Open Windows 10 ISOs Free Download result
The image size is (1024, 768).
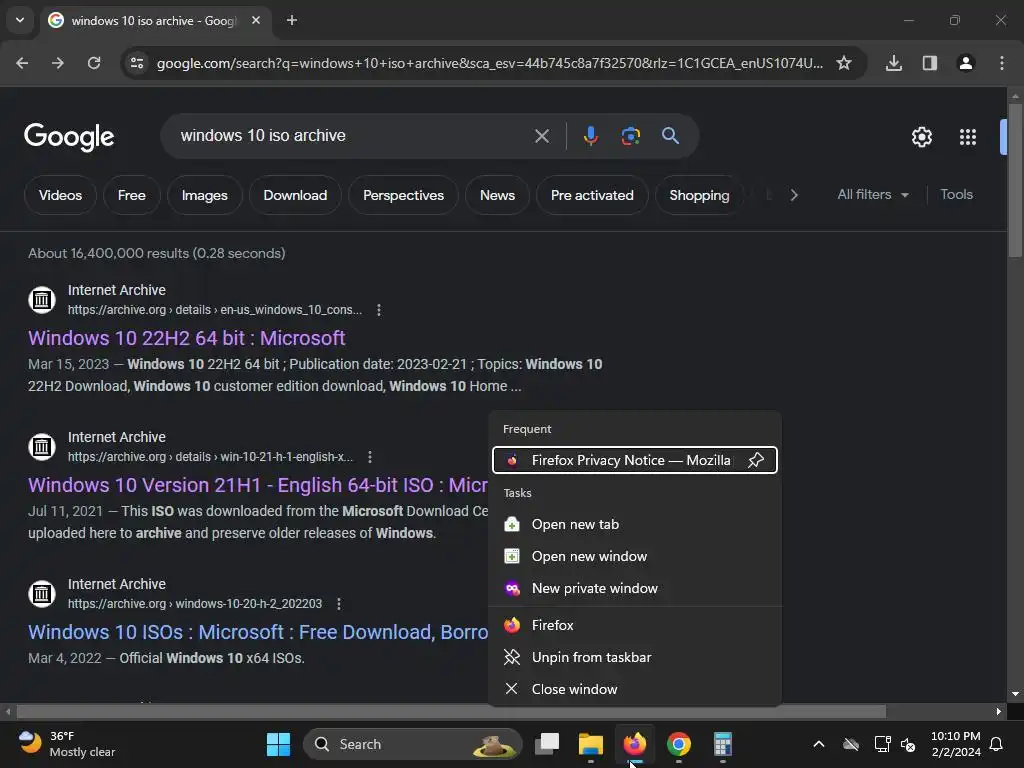[258, 632]
